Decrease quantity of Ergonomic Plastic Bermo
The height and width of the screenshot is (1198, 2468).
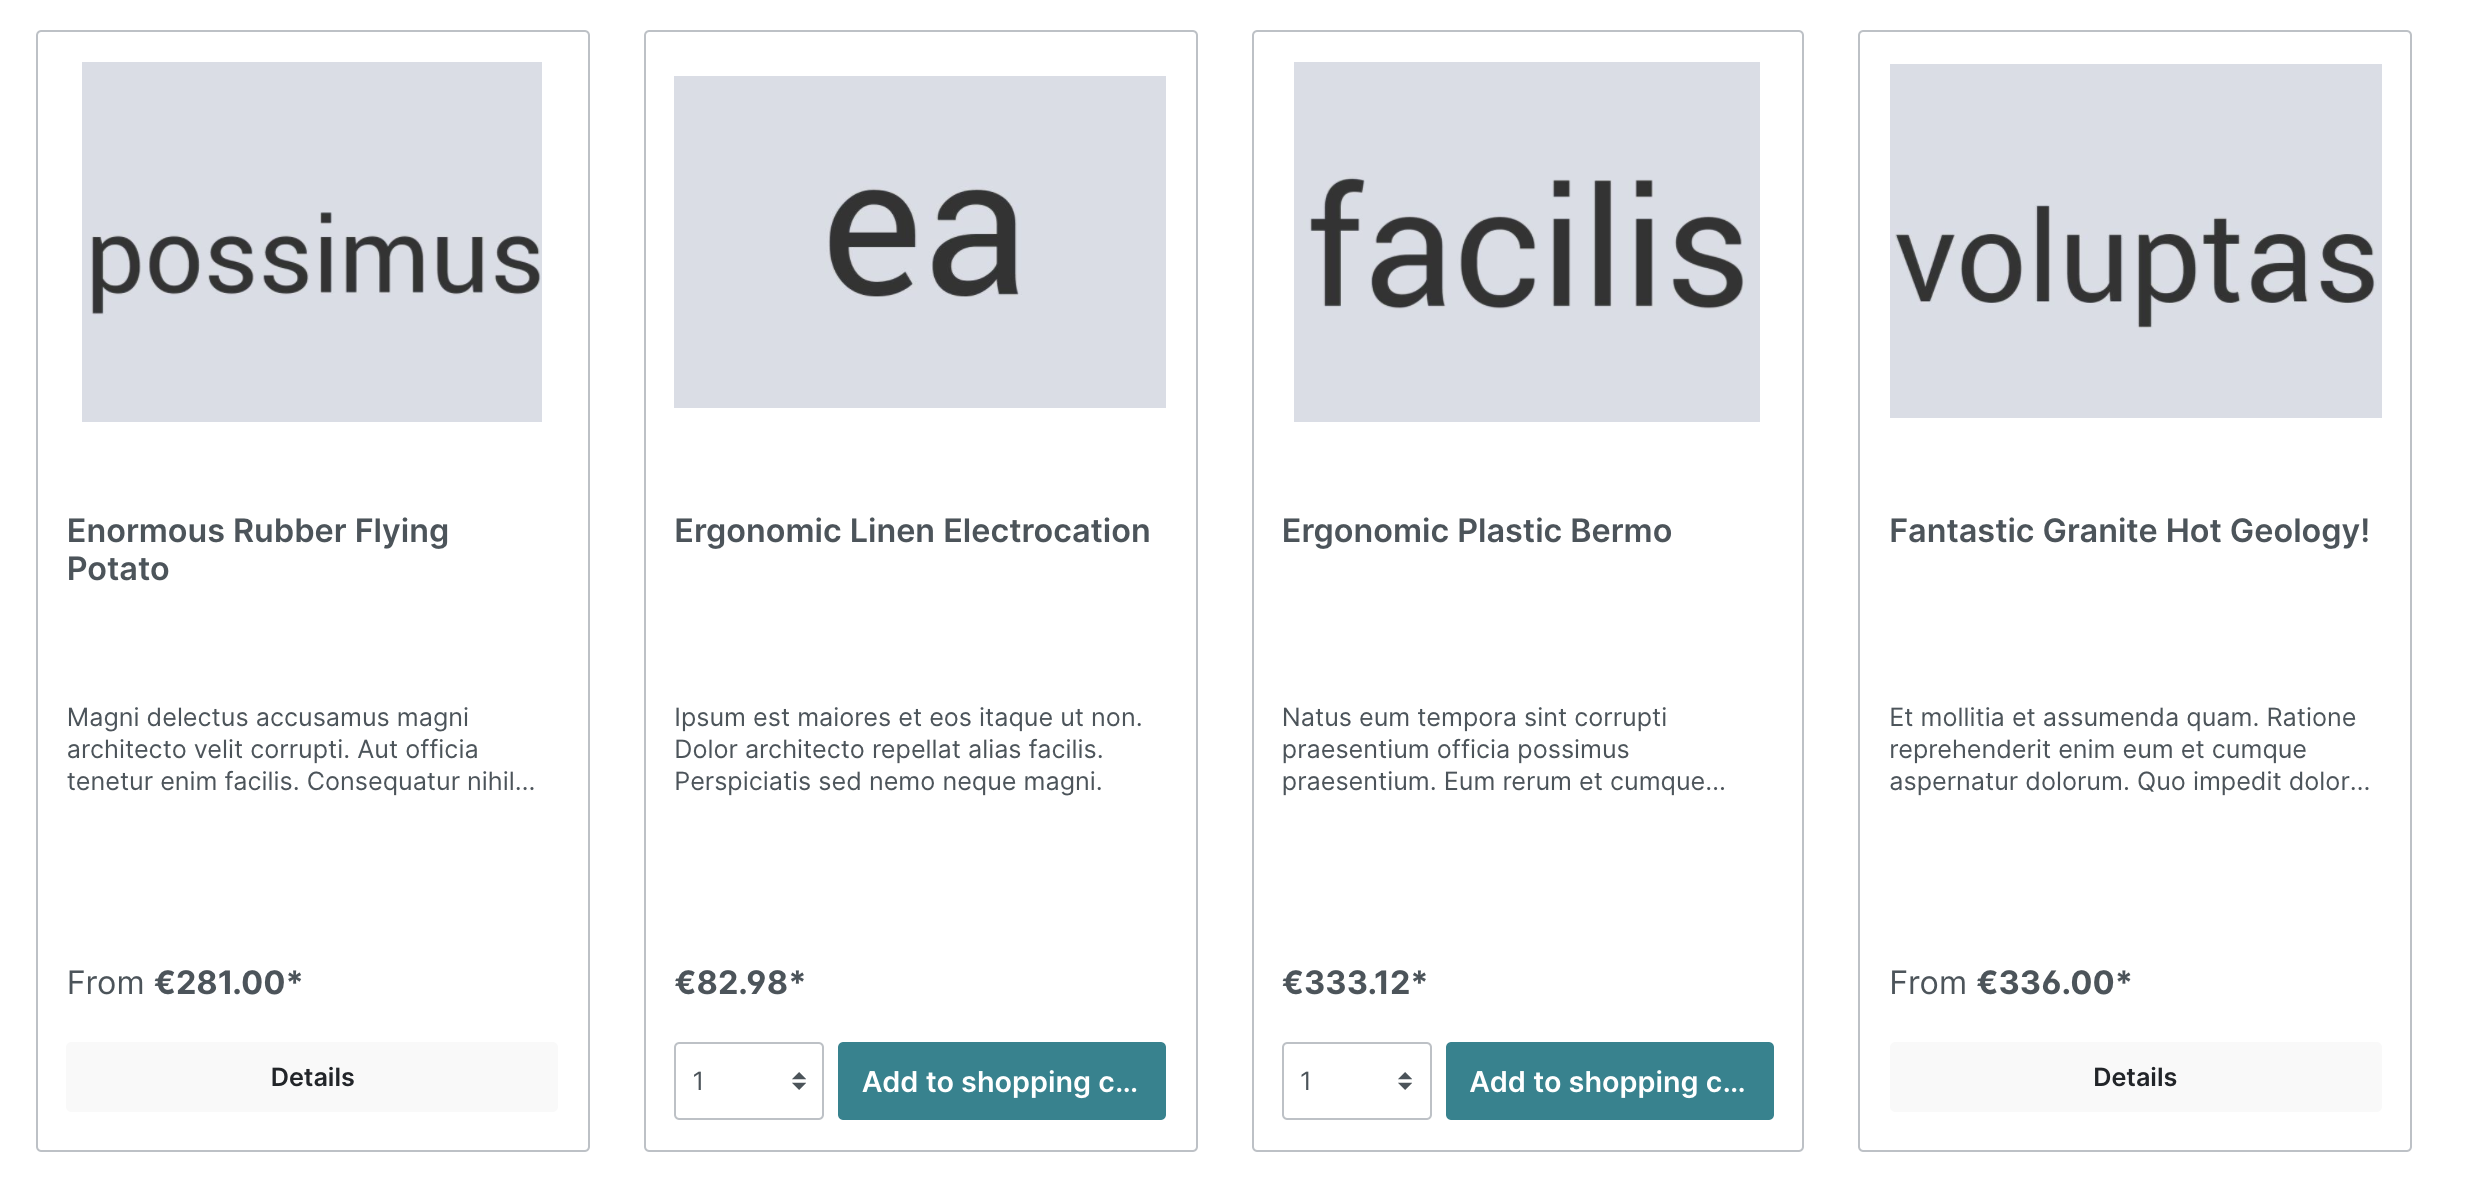click(x=1405, y=1087)
